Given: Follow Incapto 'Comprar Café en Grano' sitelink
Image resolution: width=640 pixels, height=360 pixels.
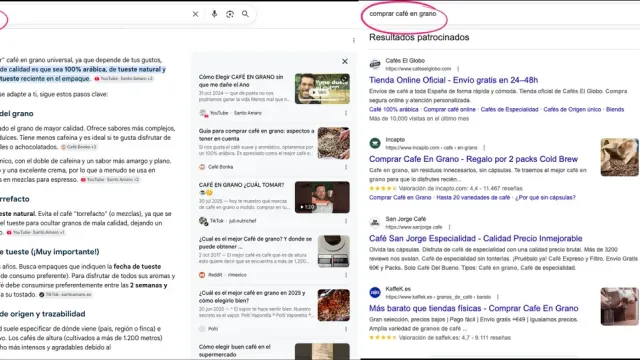Looking at the screenshot, I should coord(400,198).
